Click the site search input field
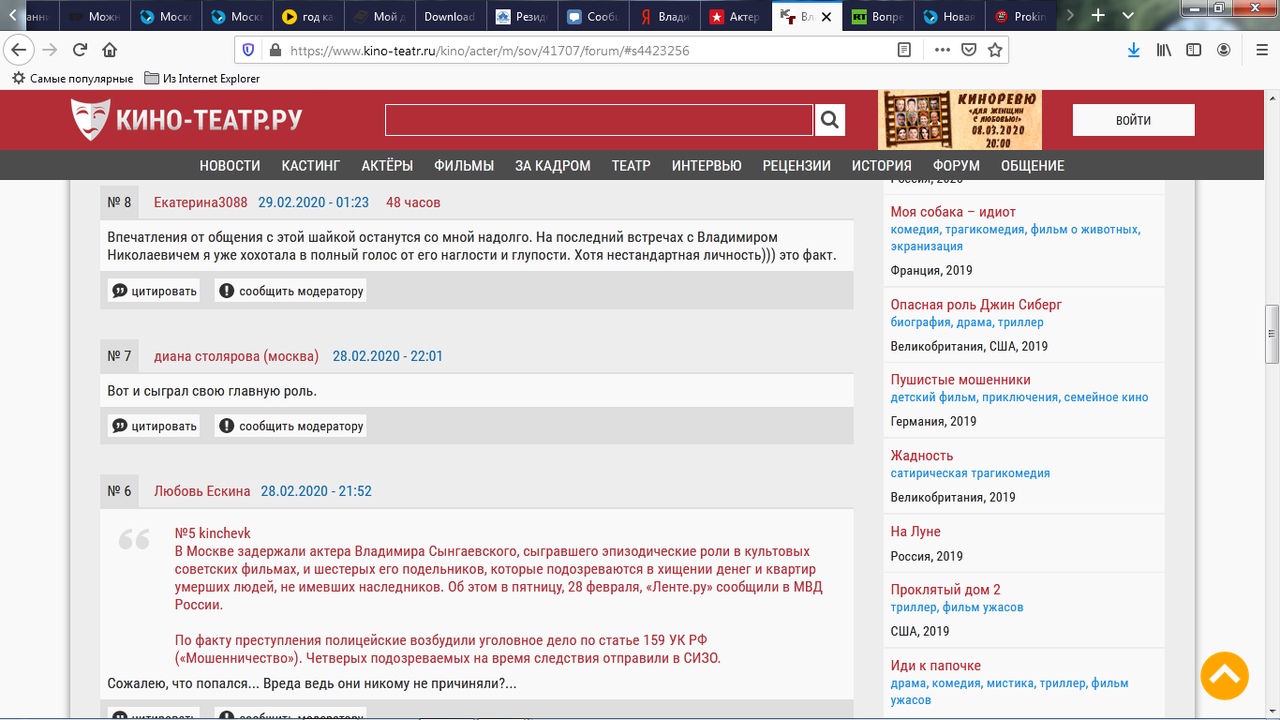The image size is (1280, 720). [x=599, y=120]
